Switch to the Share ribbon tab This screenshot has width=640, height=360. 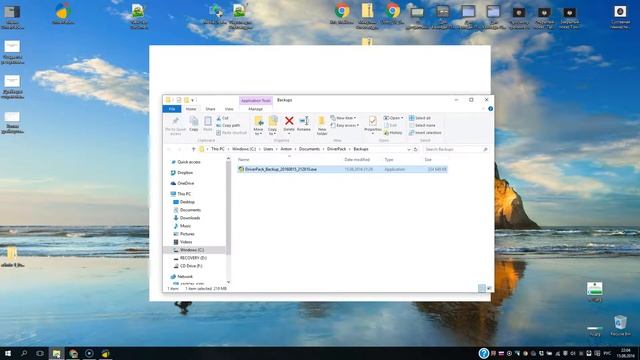click(210, 109)
